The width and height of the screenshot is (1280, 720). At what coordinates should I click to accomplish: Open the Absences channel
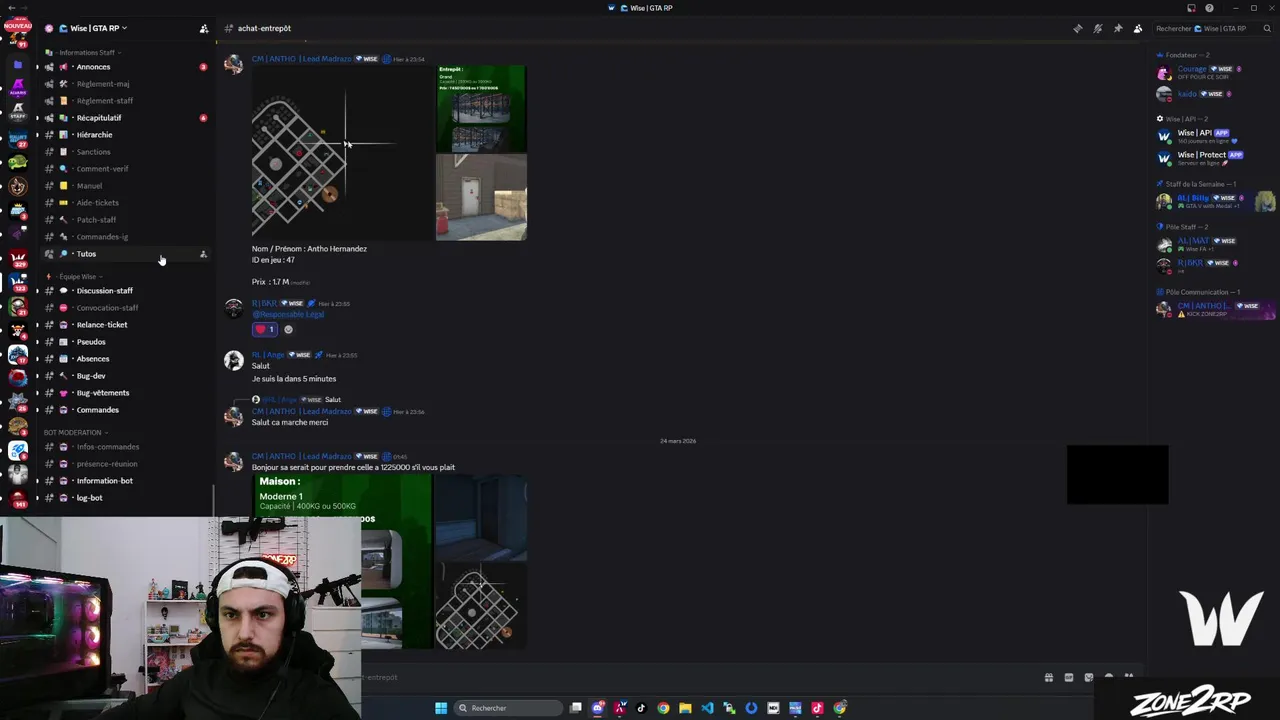pyautogui.click(x=126, y=359)
